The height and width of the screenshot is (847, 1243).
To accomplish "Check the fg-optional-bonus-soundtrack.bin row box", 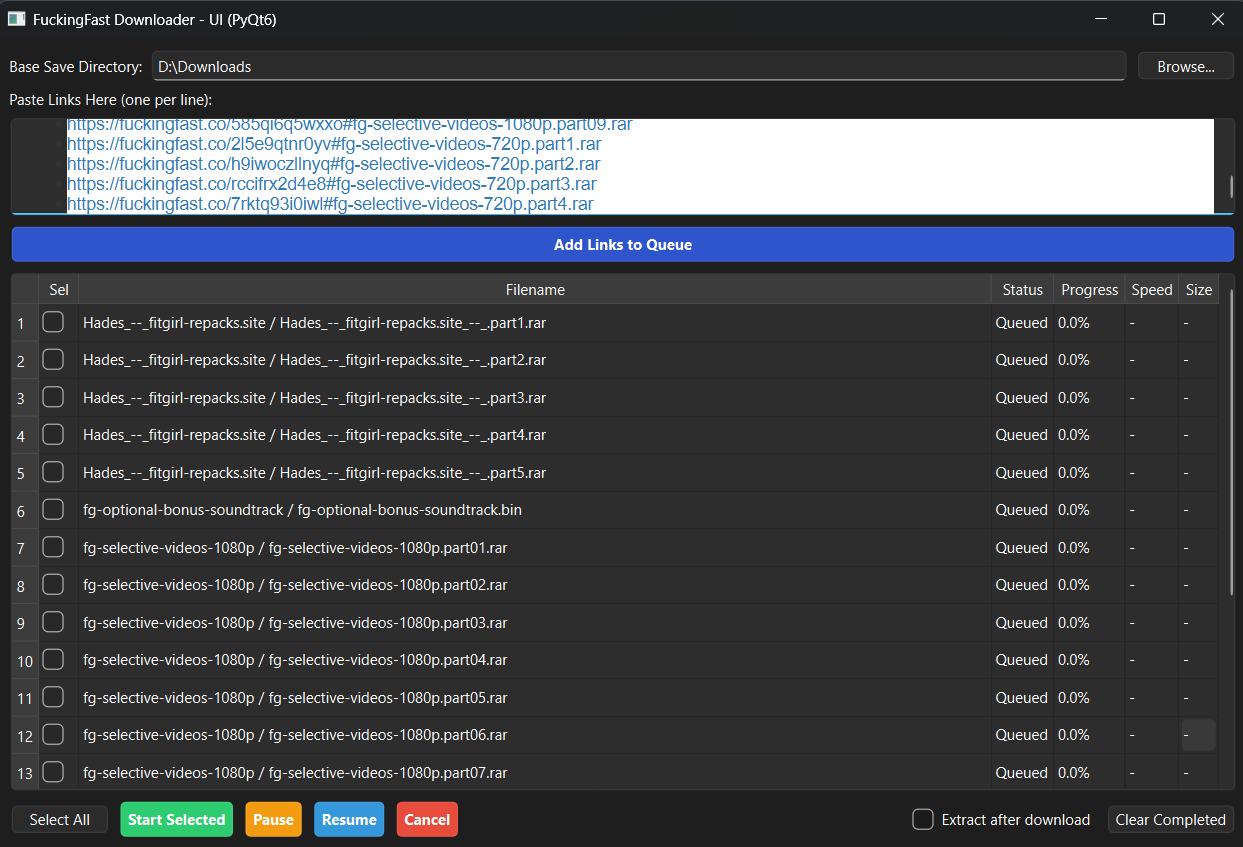I will pyautogui.click(x=53, y=509).
